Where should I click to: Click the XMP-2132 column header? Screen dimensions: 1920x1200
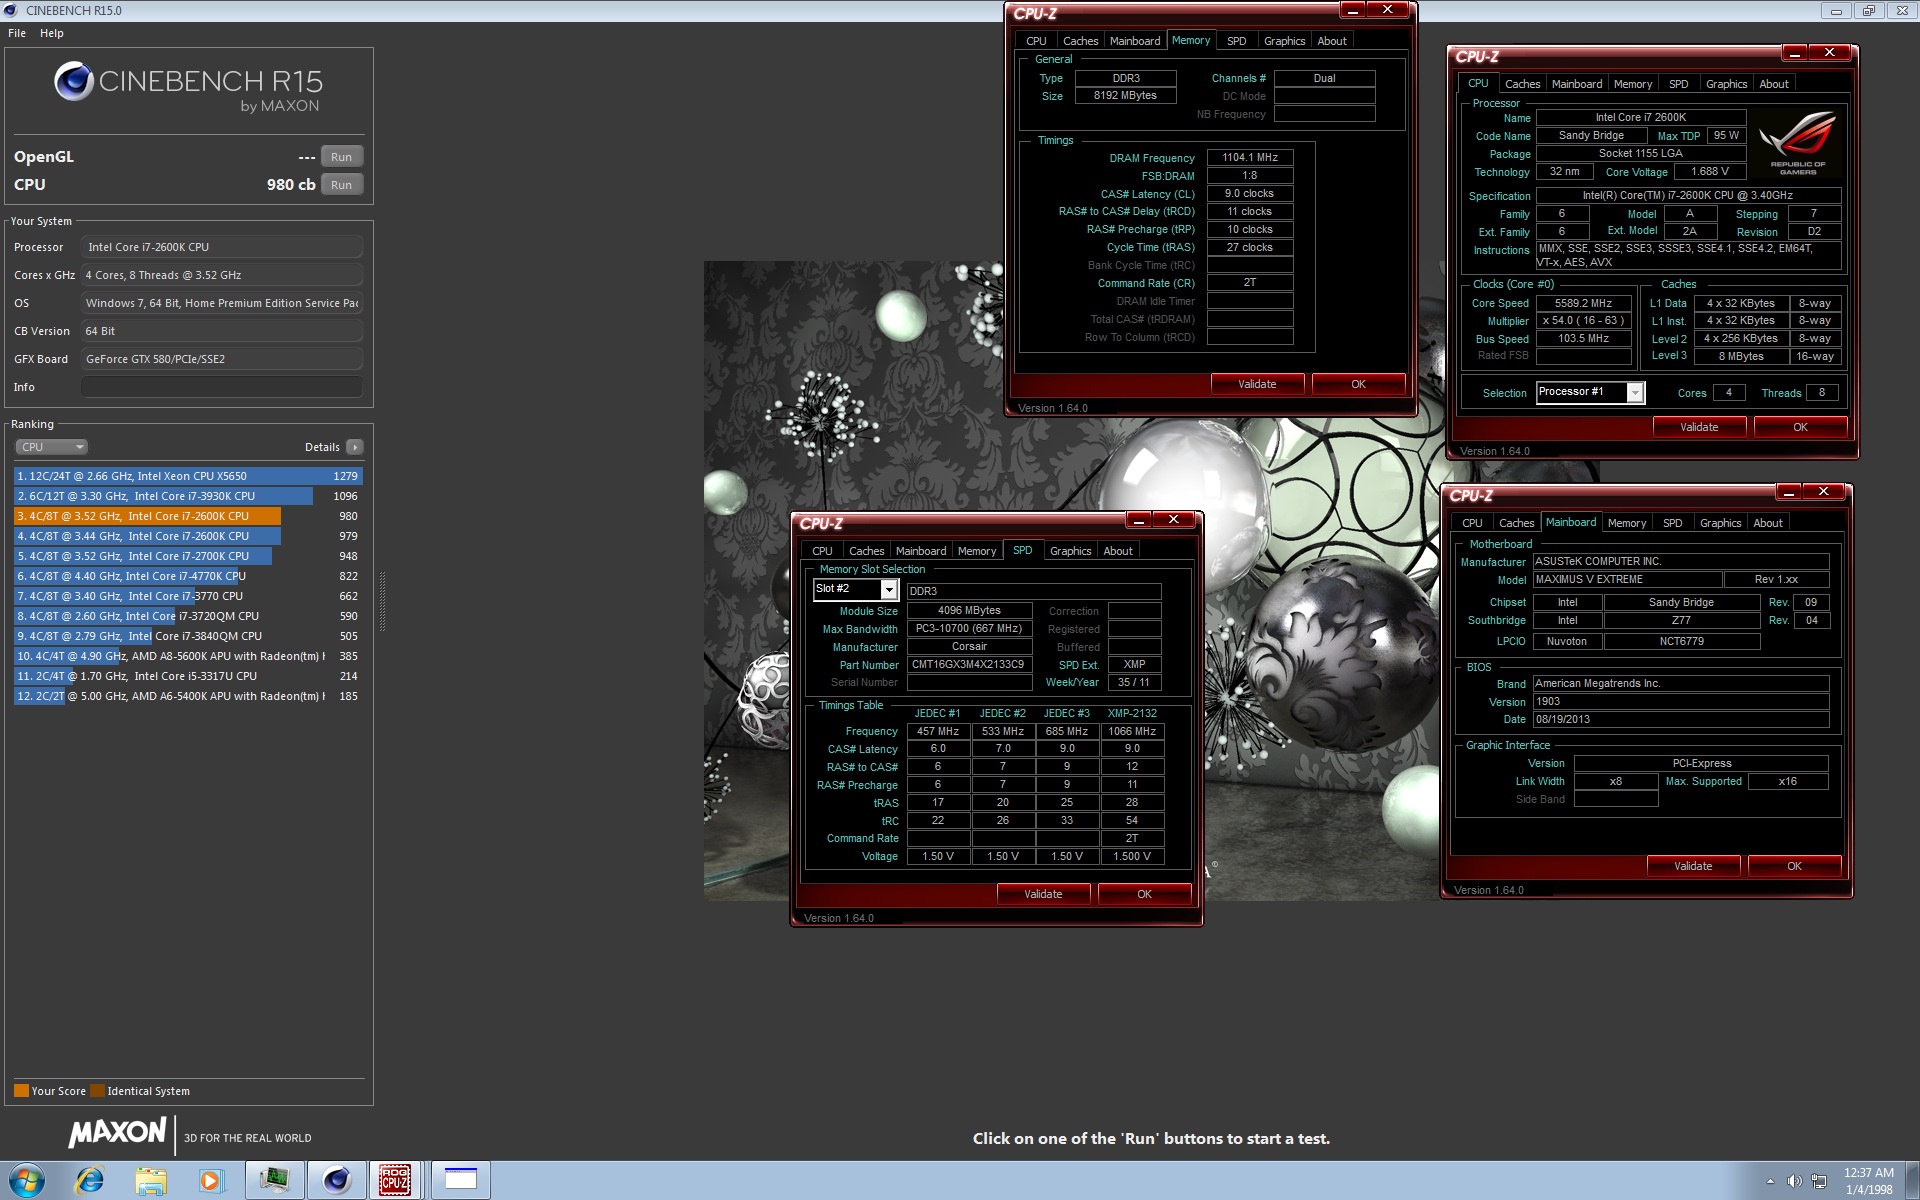pos(1132,713)
